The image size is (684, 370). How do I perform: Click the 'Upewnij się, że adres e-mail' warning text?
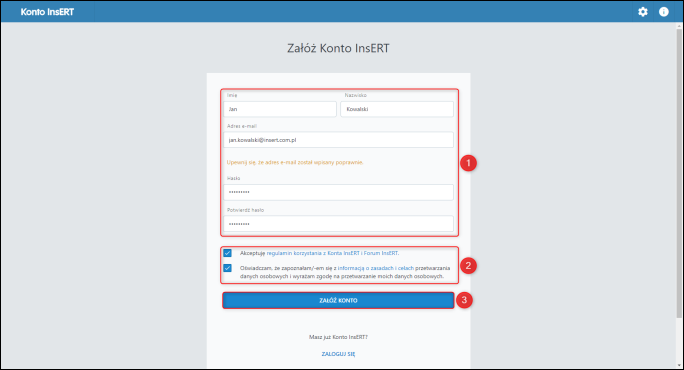pos(295,162)
